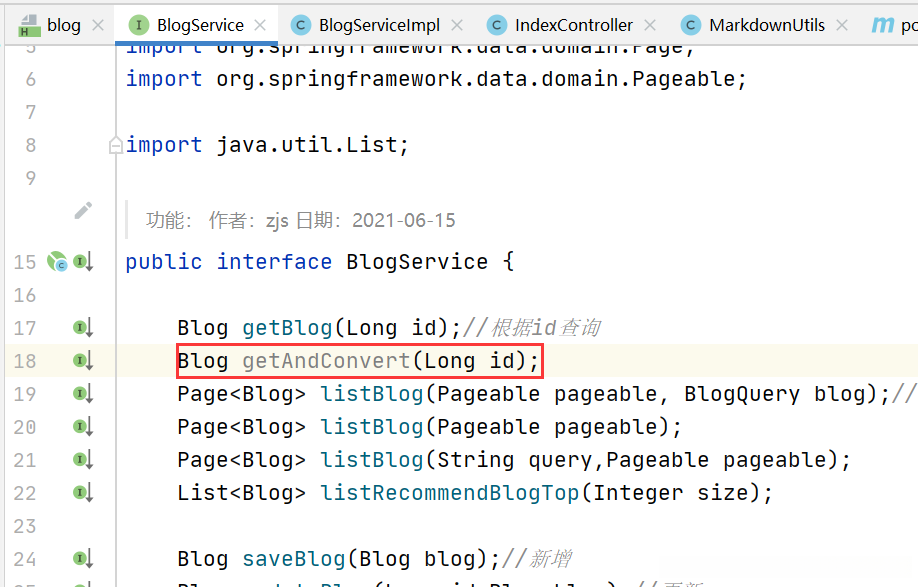The width and height of the screenshot is (918, 587).
Task: Close the BlogServiceImpl tab
Action: 457,25
